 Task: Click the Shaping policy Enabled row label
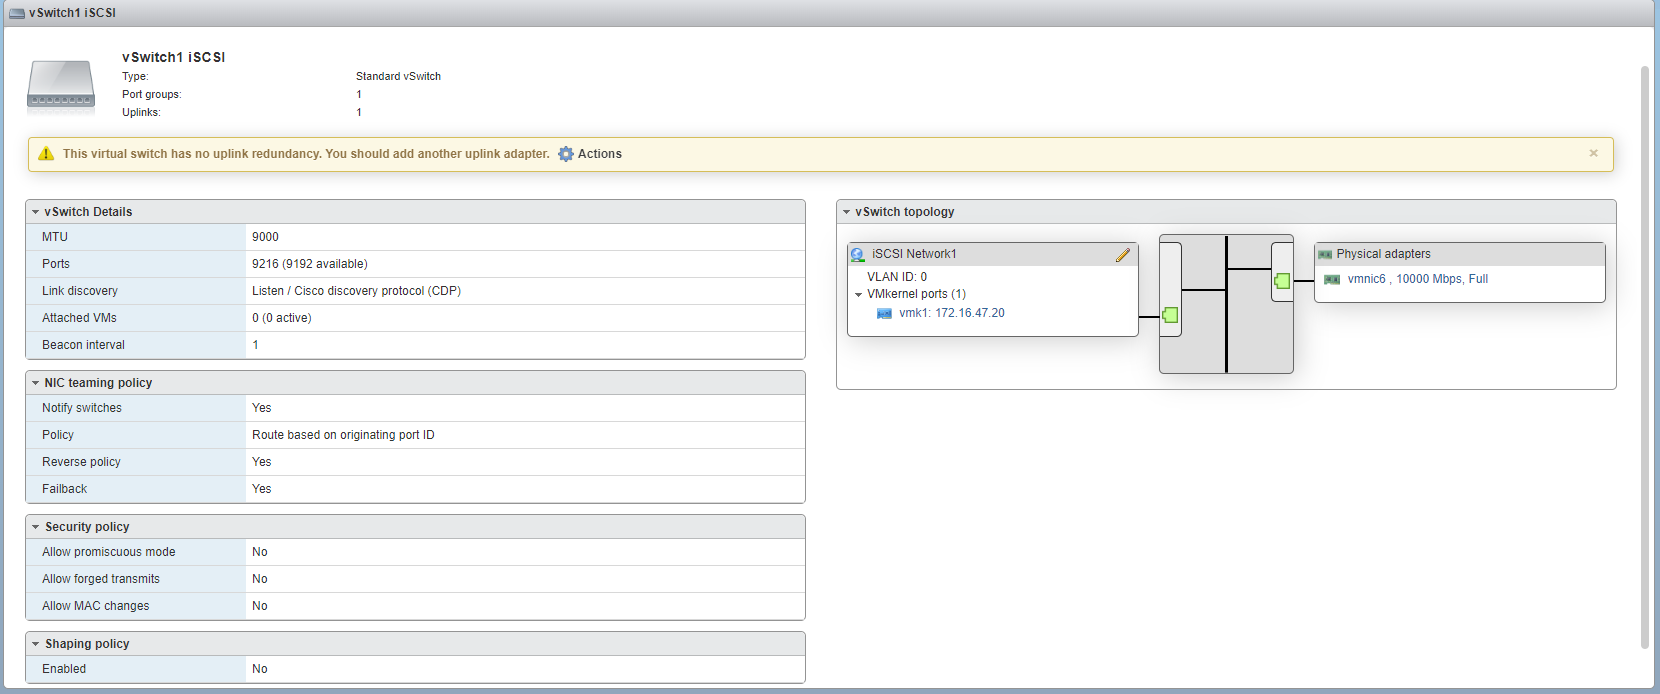(x=64, y=669)
